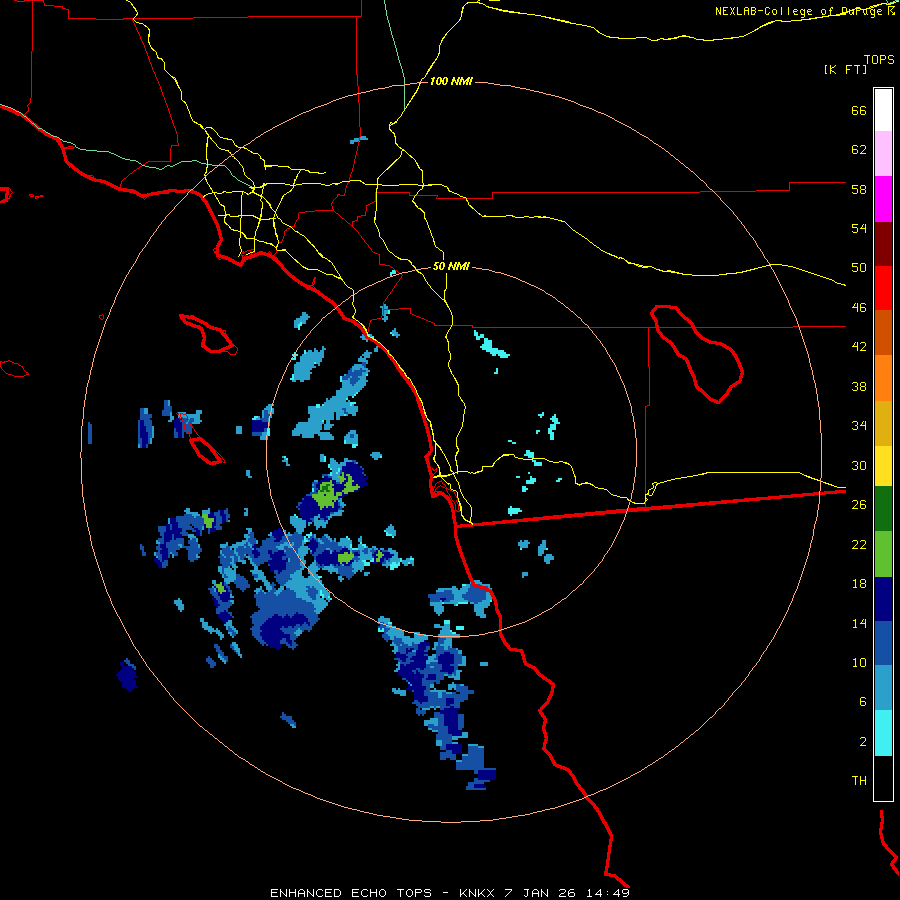Click the '58' legend value
Image resolution: width=900 pixels, height=900 pixels.
859,189
